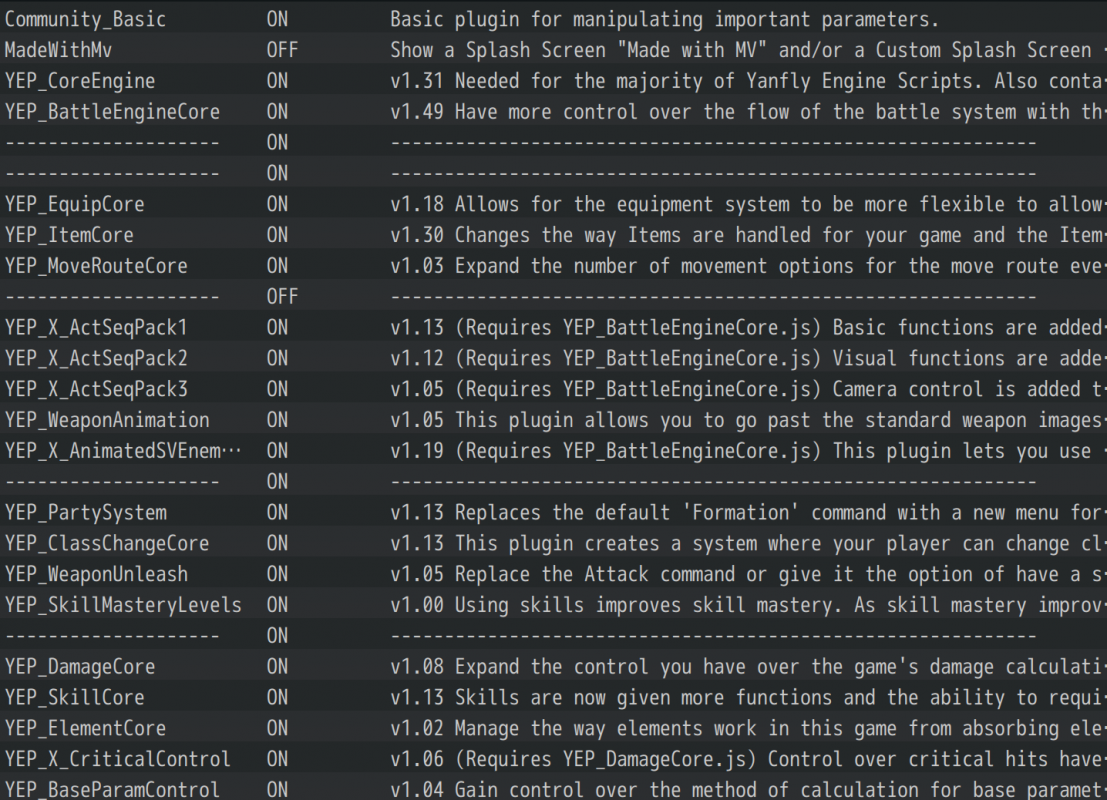Click the 'v1.12 (Requires YEP_BattleEngineCore.js) Visual' description
The image size is (1107, 800).
tap(747, 359)
